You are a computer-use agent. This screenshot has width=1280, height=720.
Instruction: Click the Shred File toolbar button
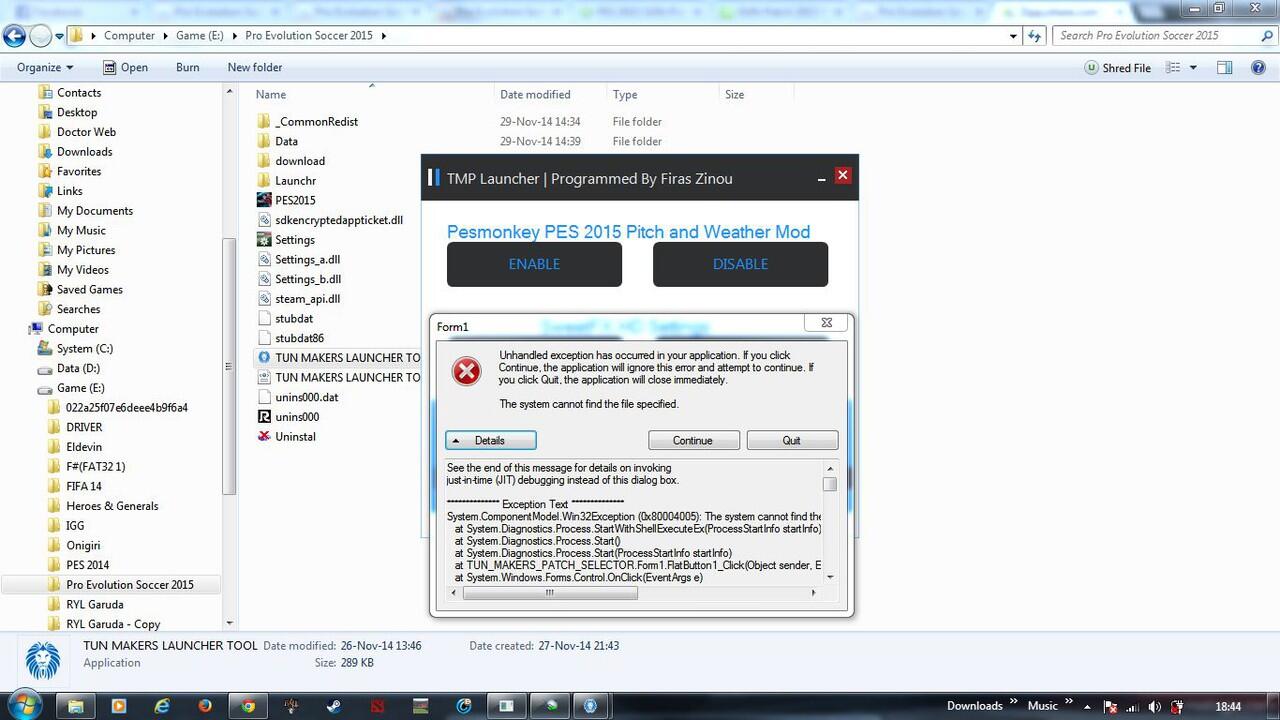(1117, 68)
